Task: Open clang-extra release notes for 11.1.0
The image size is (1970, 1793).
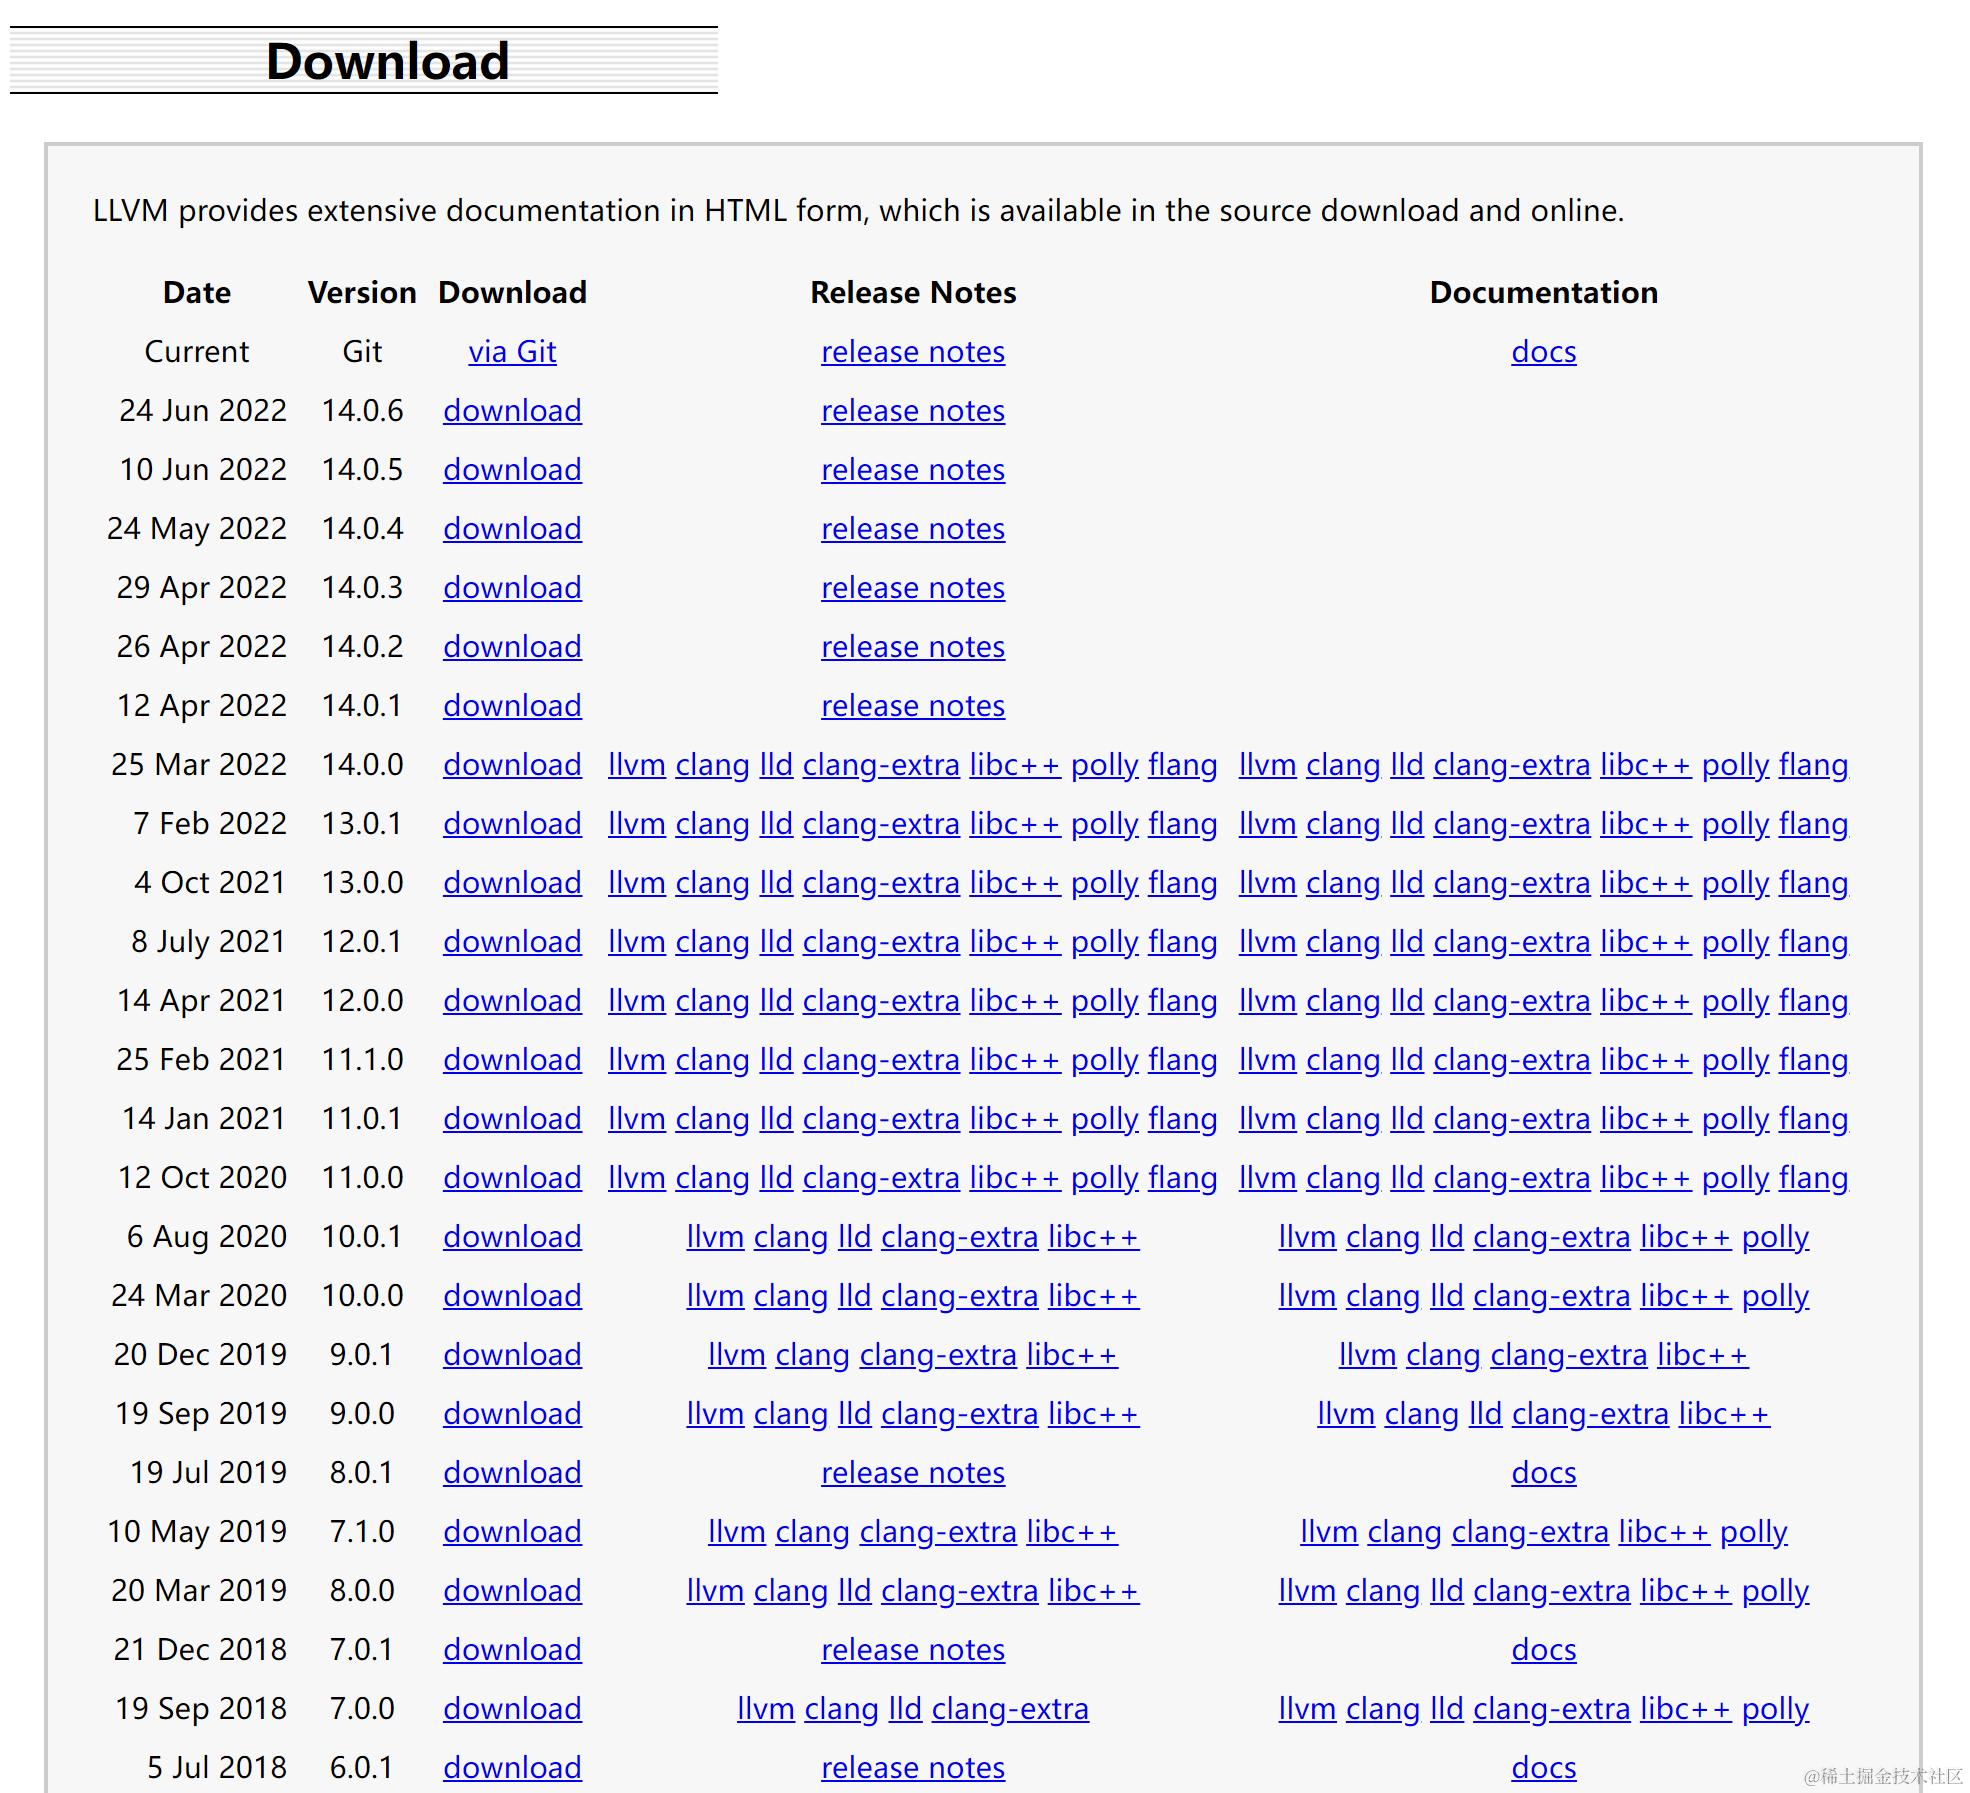Action: pos(880,1060)
